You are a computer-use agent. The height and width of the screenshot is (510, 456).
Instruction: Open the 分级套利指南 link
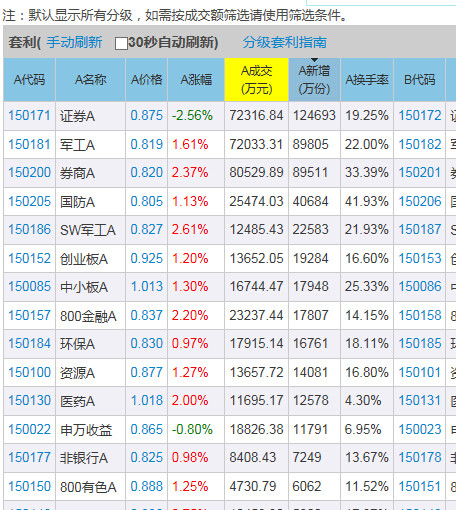285,42
